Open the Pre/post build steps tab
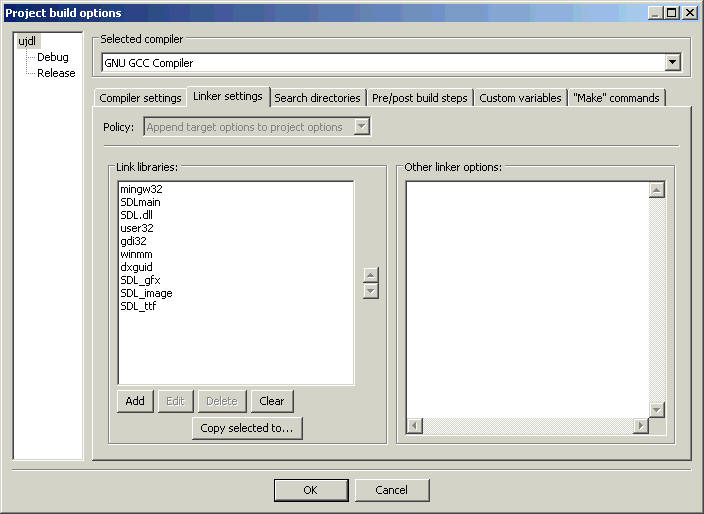 point(419,98)
